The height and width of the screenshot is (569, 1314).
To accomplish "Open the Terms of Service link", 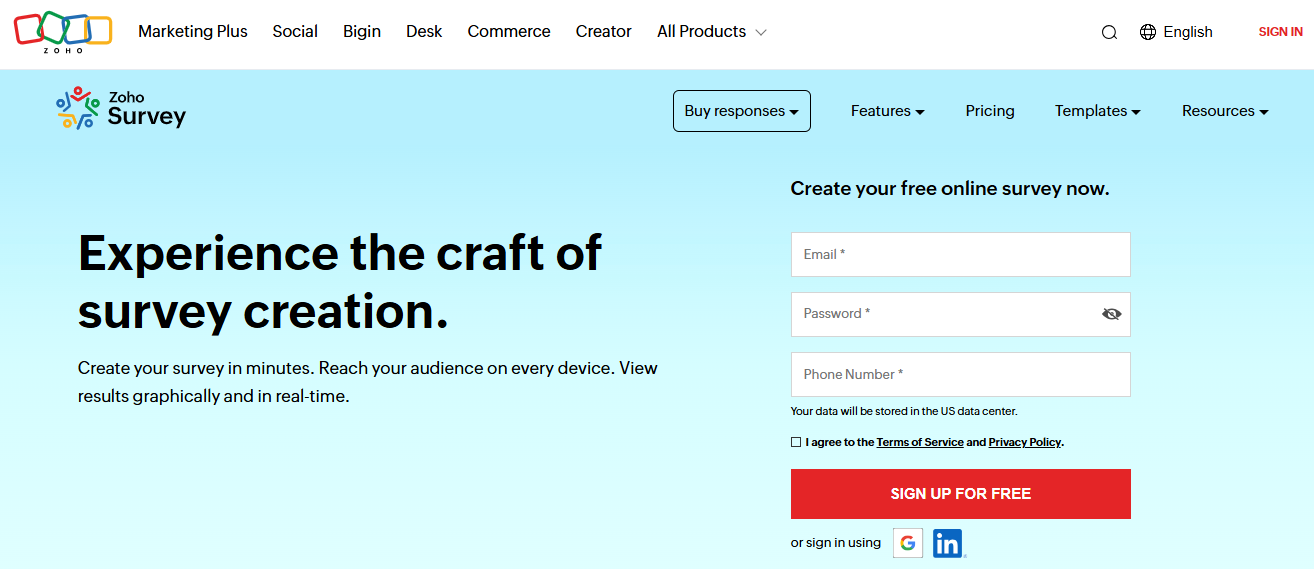I will 920,442.
